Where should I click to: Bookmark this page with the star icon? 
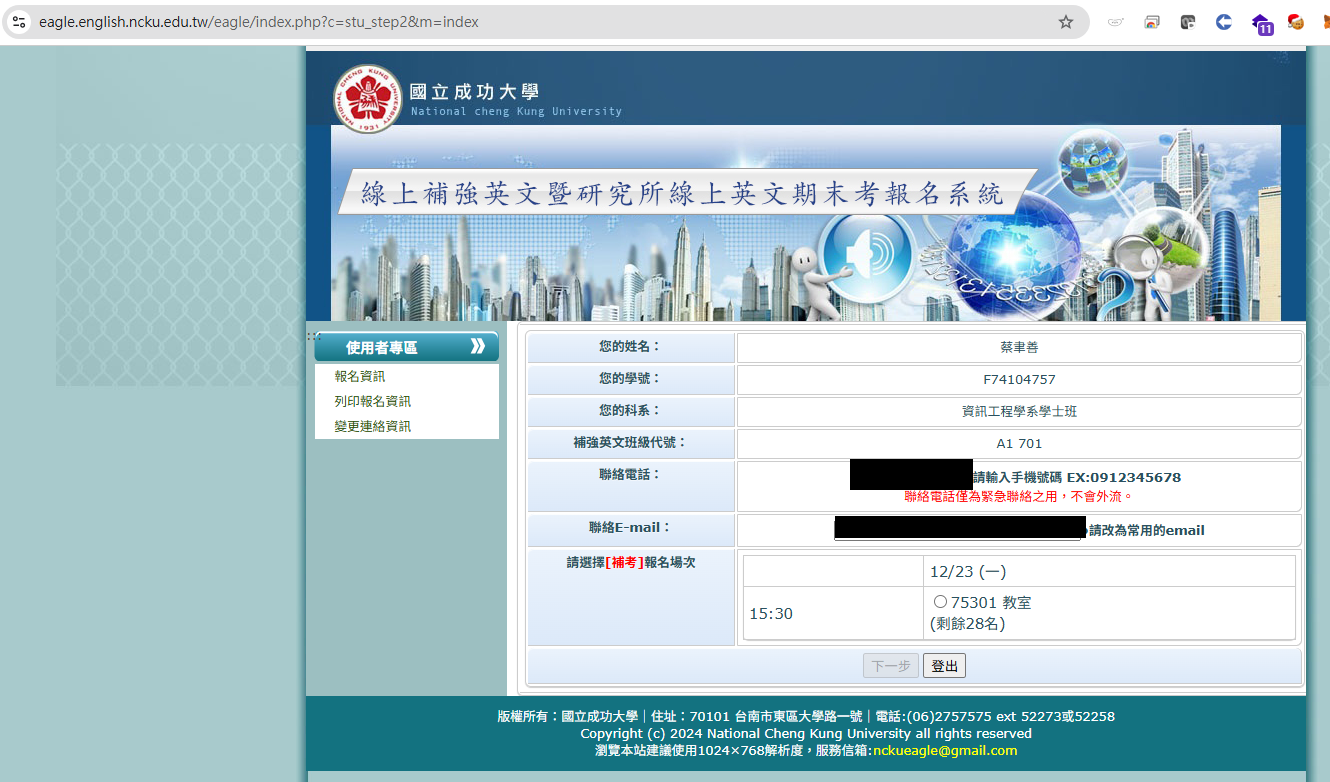[x=1066, y=22]
